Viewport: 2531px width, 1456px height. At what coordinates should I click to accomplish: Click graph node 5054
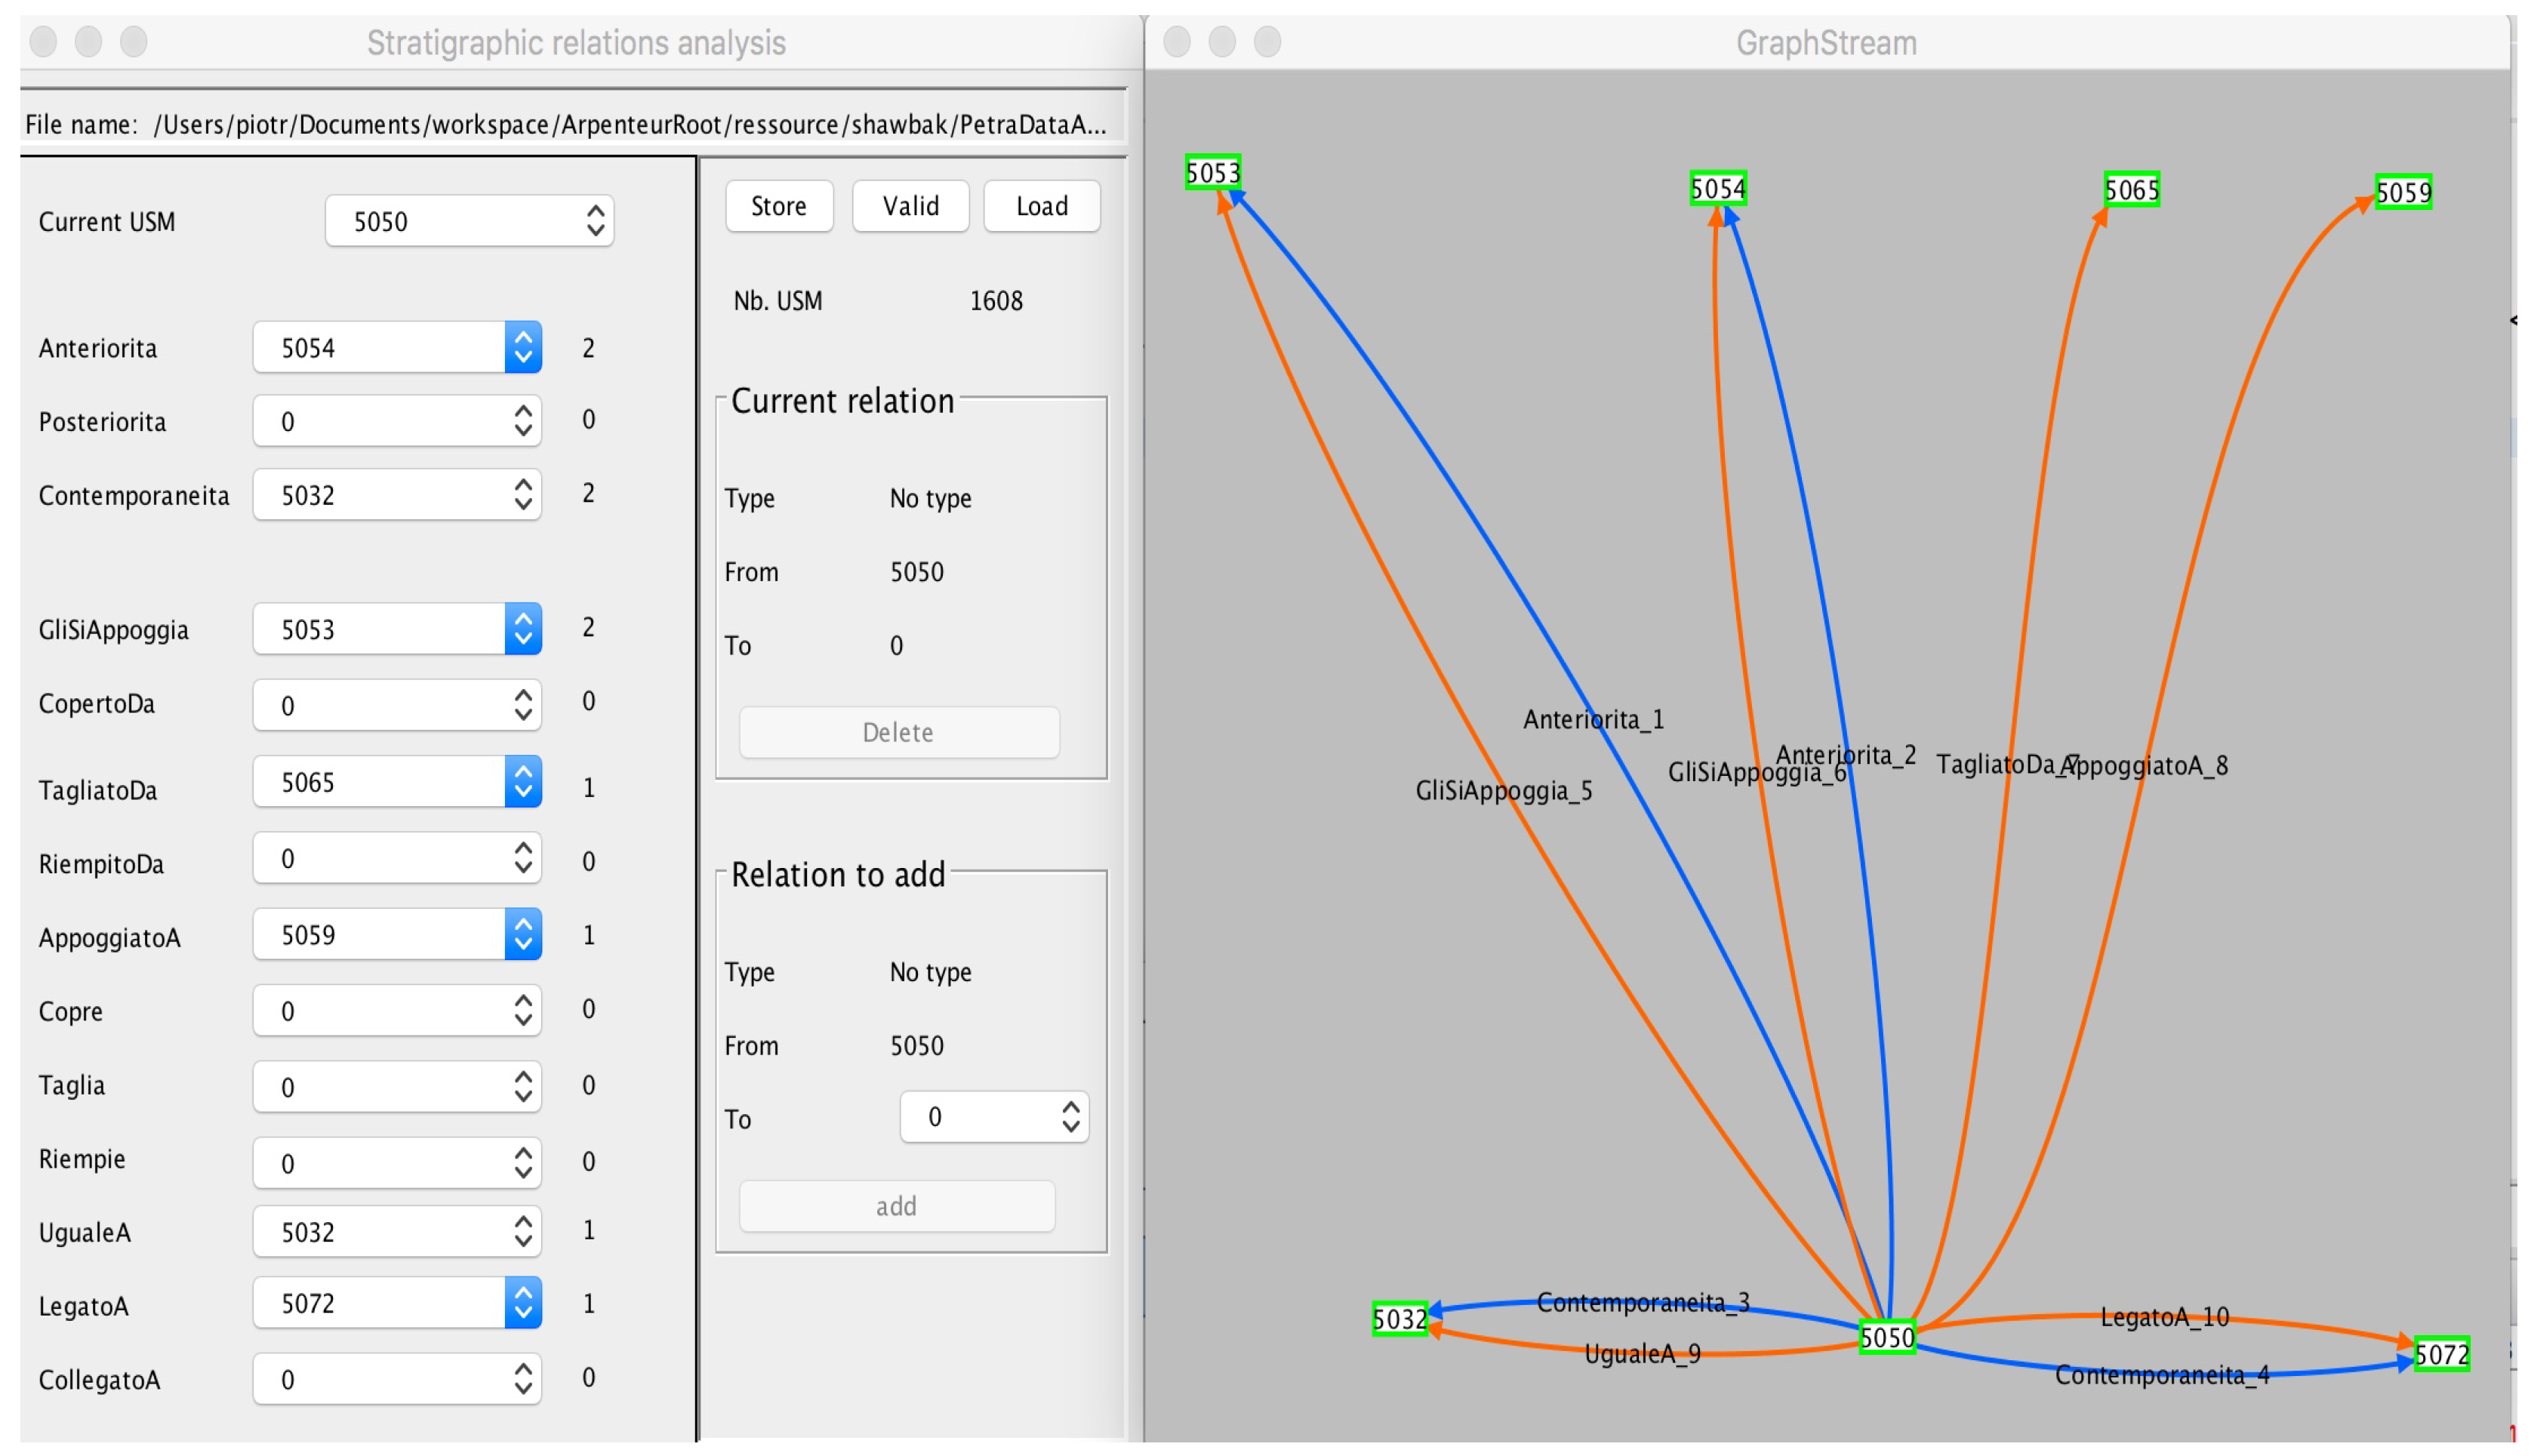click(1717, 188)
